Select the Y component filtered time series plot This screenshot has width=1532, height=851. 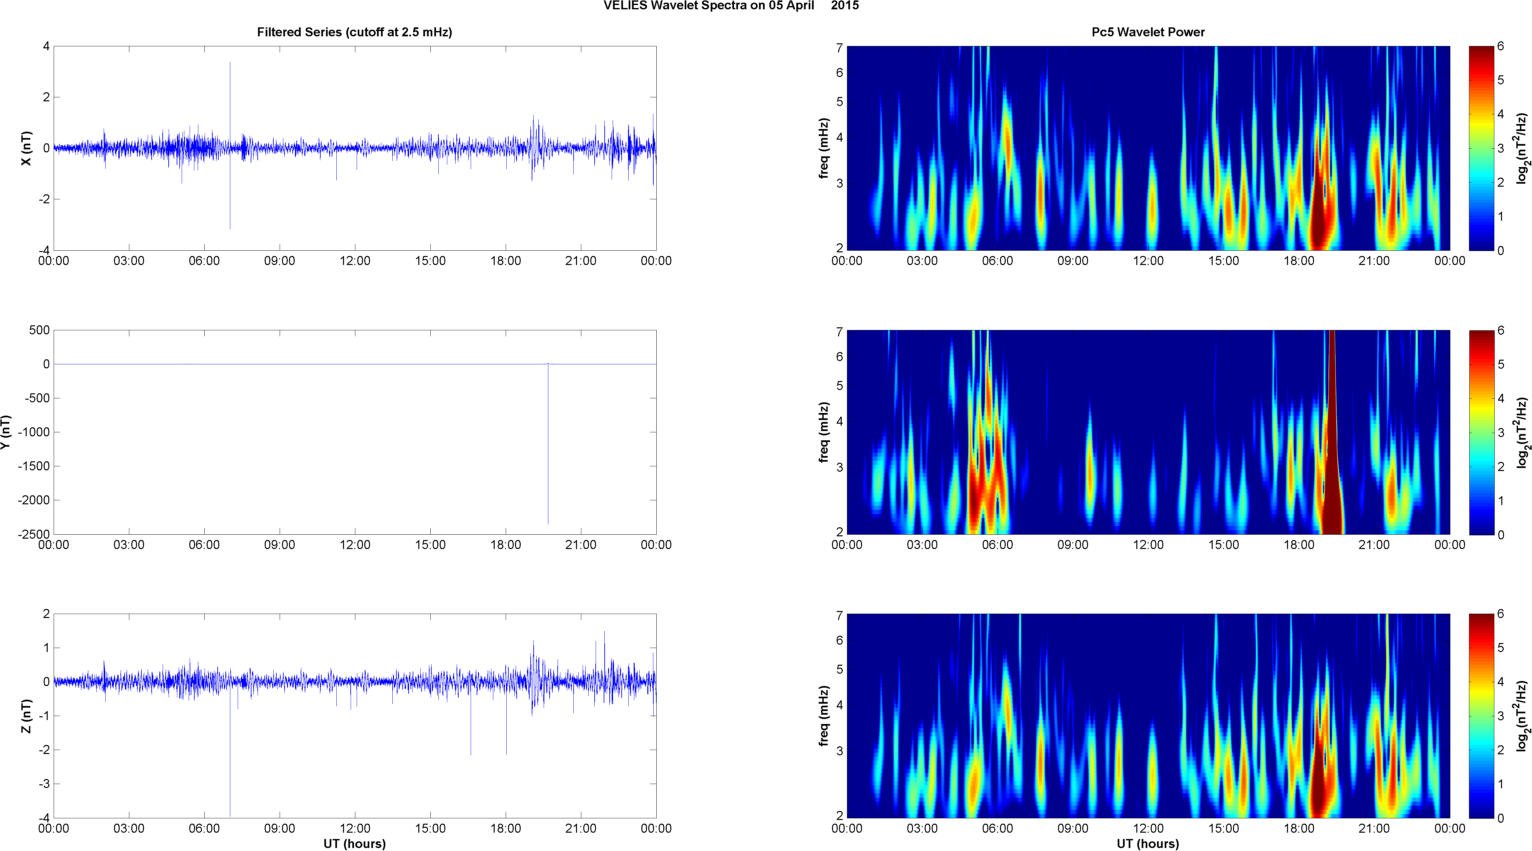[355, 432]
